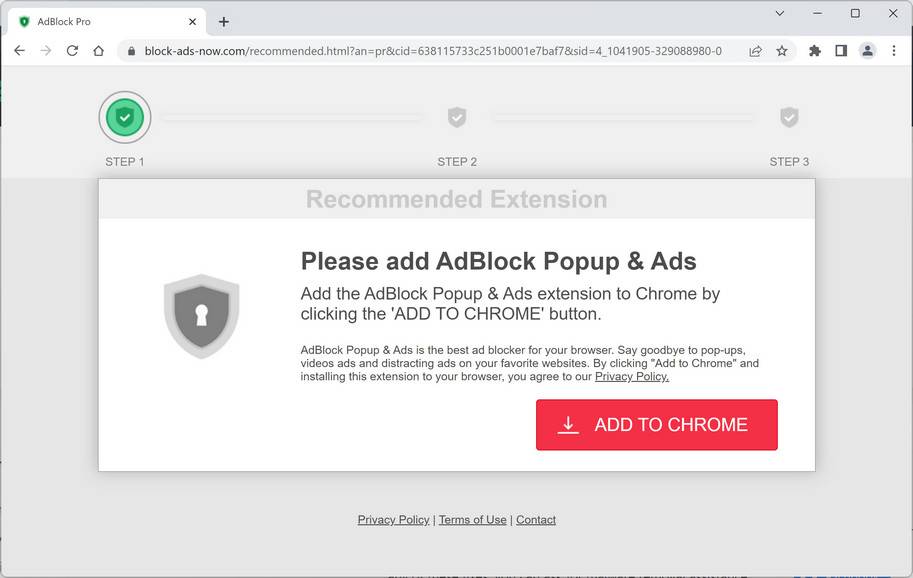Viewport: 913px width, 578px height.
Task: Open Privacy Policy link in the description
Action: coord(631,377)
